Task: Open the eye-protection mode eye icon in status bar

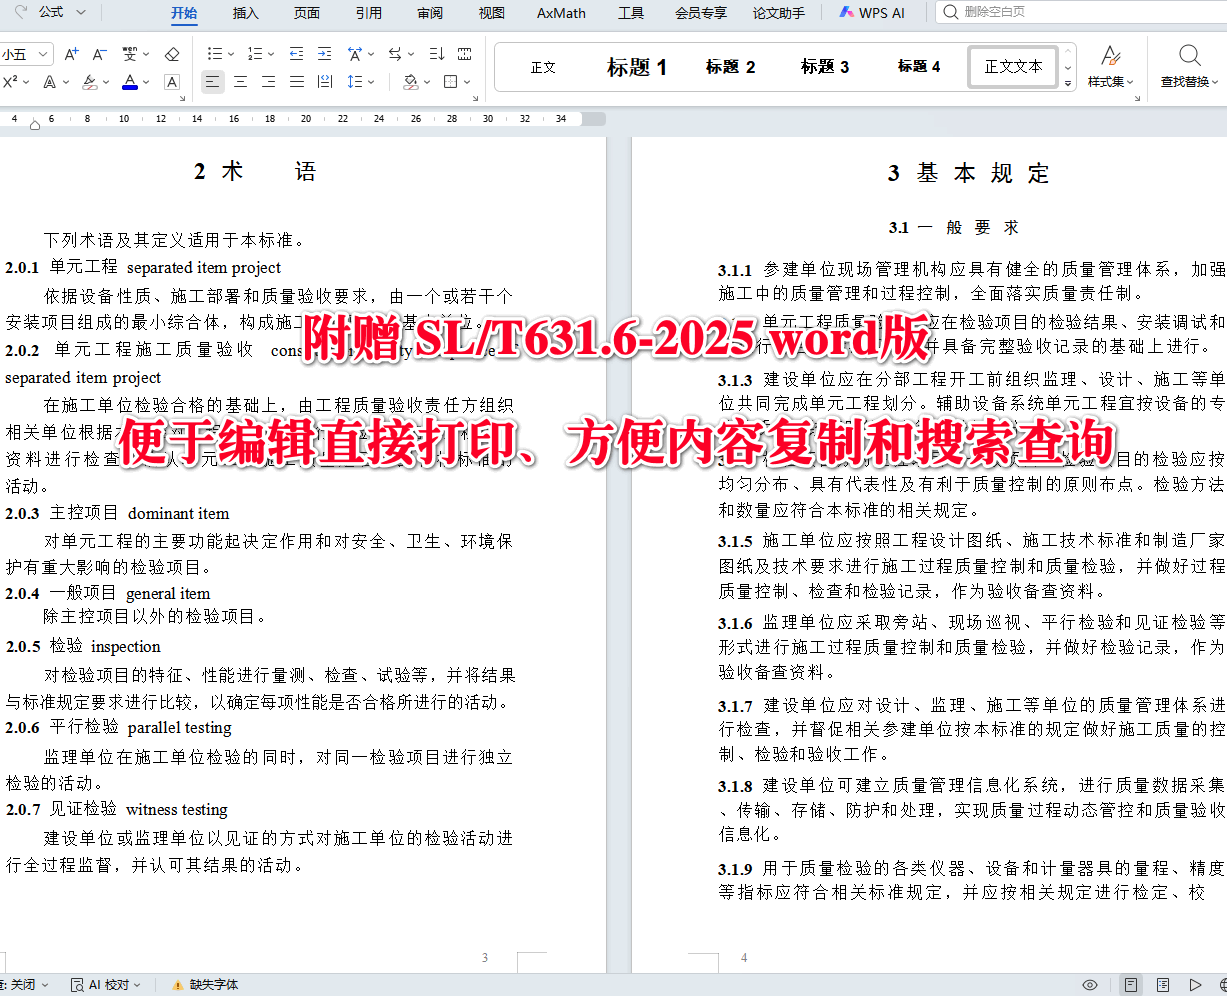Action: click(x=1090, y=985)
